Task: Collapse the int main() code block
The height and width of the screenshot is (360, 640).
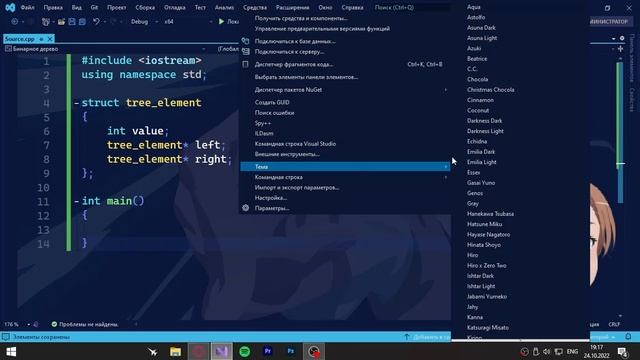Action: [x=76, y=201]
